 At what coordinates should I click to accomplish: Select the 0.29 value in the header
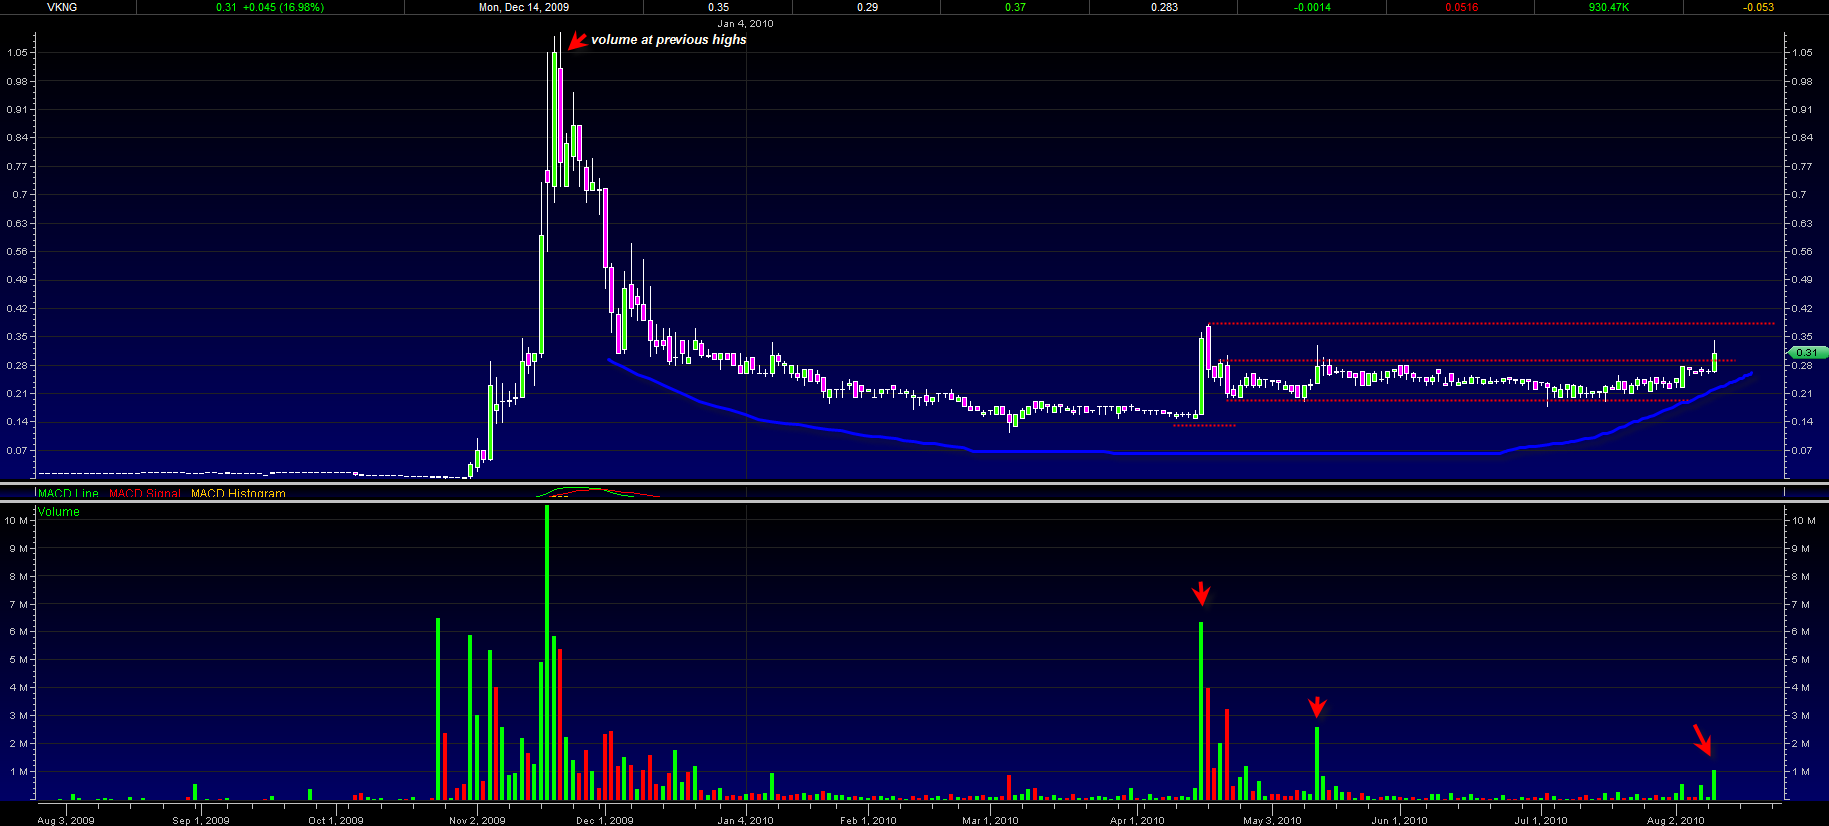click(867, 7)
